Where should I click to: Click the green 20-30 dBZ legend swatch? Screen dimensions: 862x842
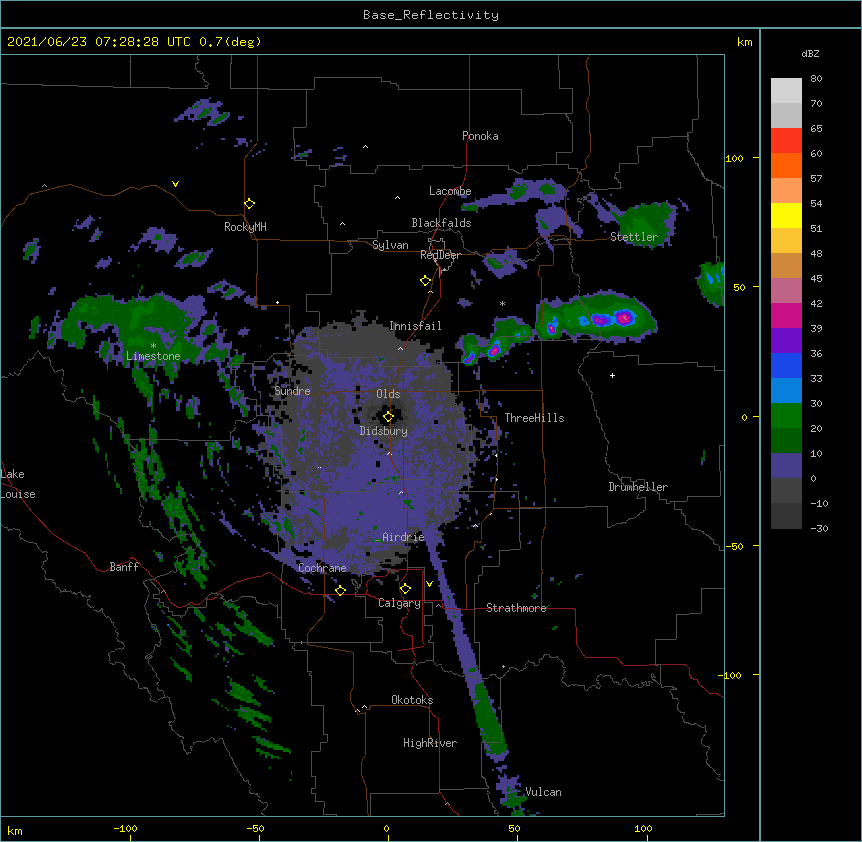786,416
